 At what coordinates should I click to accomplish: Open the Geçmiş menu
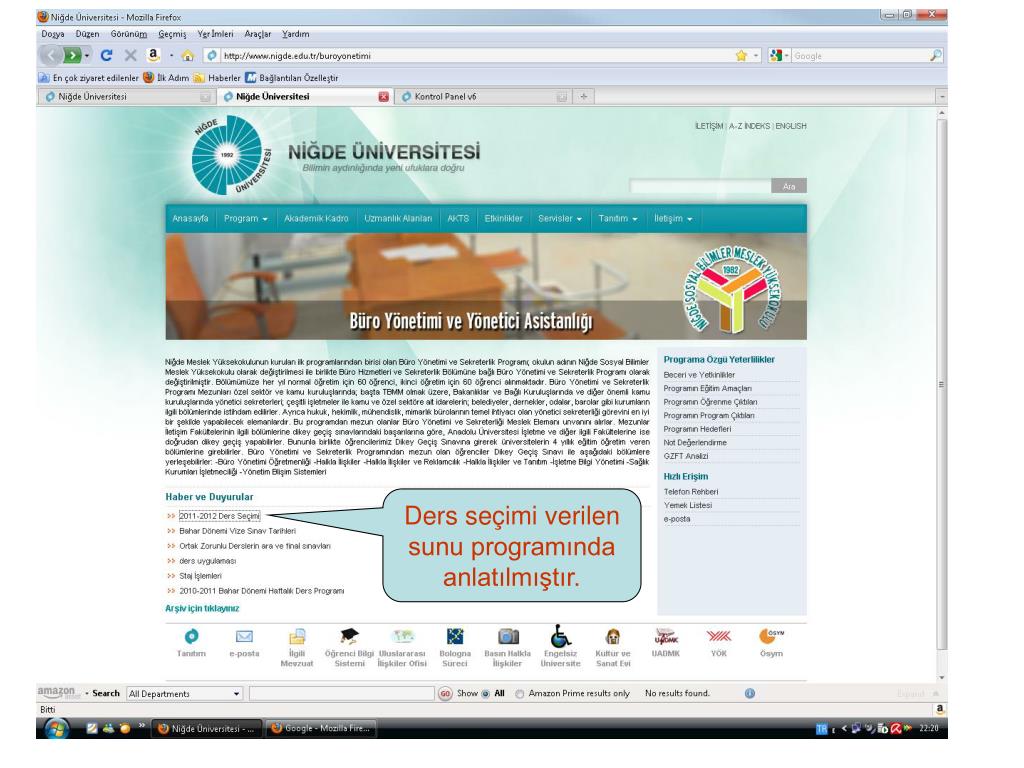pyautogui.click(x=172, y=34)
